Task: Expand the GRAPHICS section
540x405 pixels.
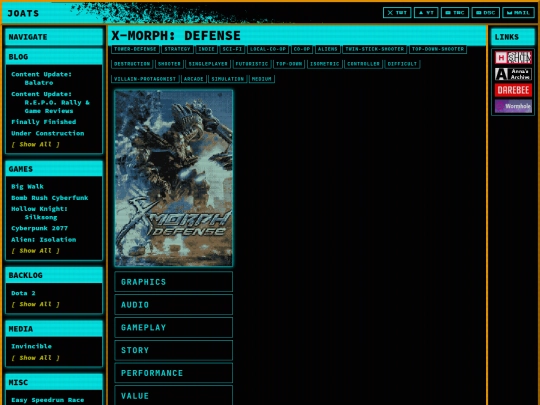Action: (x=174, y=282)
